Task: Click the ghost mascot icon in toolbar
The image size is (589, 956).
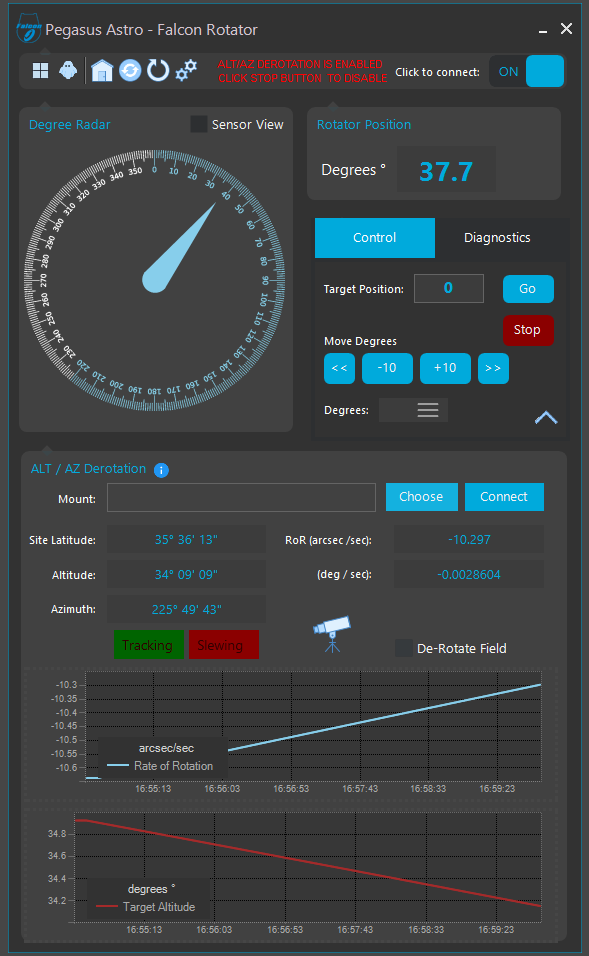Action: click(68, 71)
